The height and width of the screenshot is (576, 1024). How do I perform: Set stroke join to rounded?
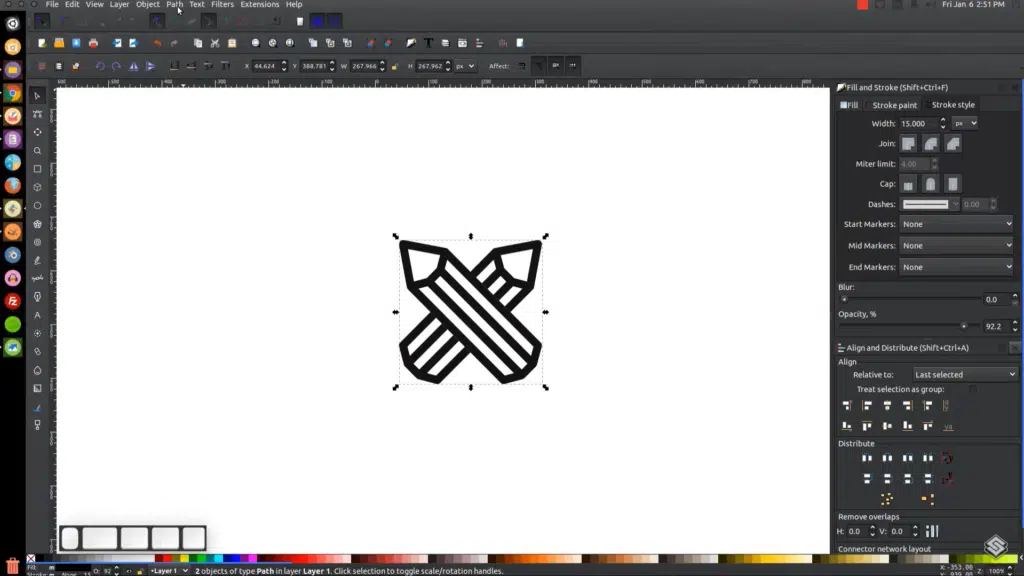point(930,143)
